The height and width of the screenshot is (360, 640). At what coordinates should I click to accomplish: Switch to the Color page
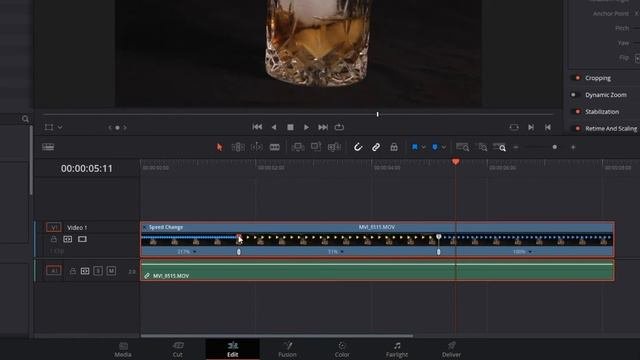pos(342,349)
